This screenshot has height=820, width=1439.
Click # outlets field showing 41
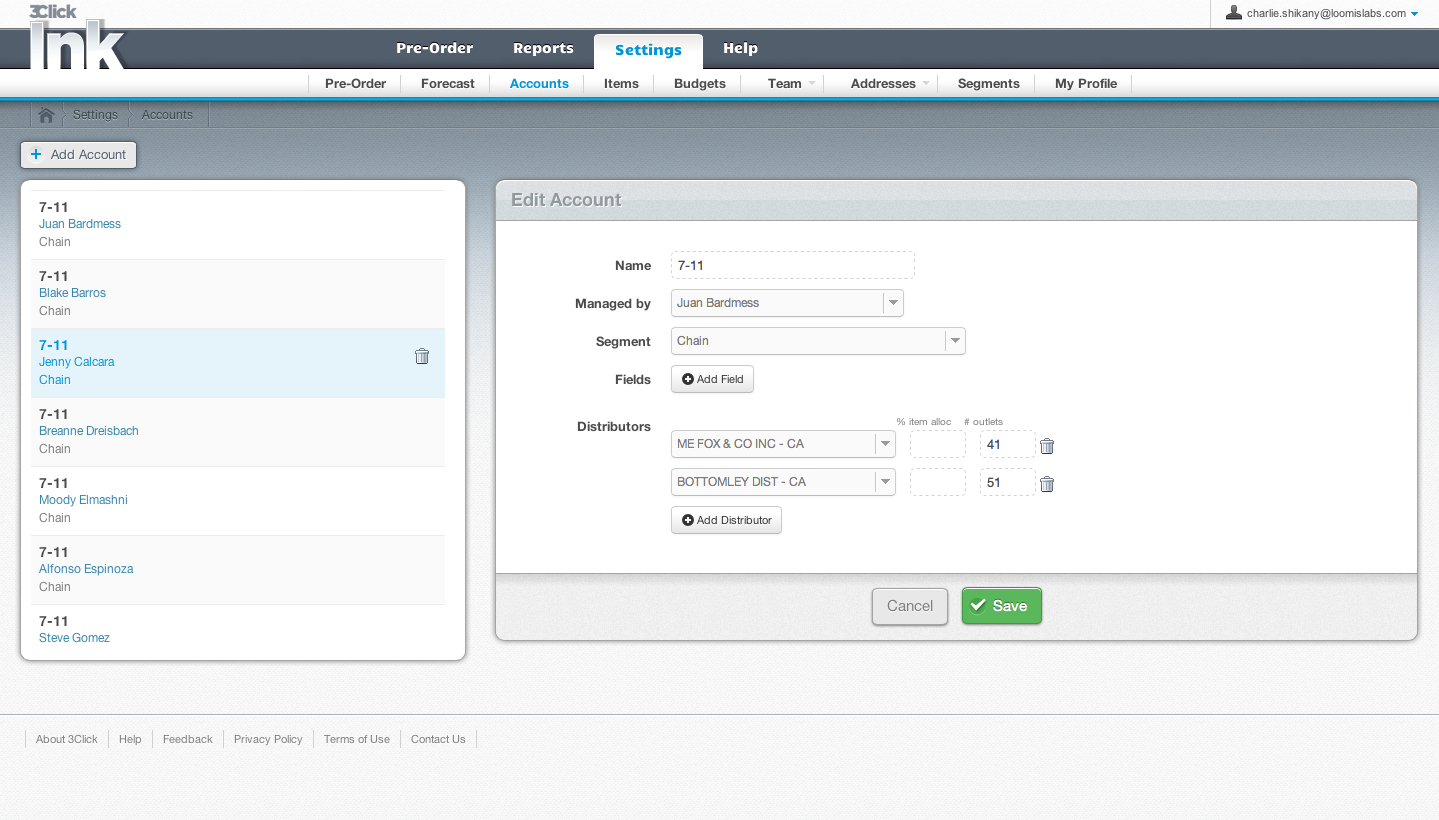tap(1008, 444)
